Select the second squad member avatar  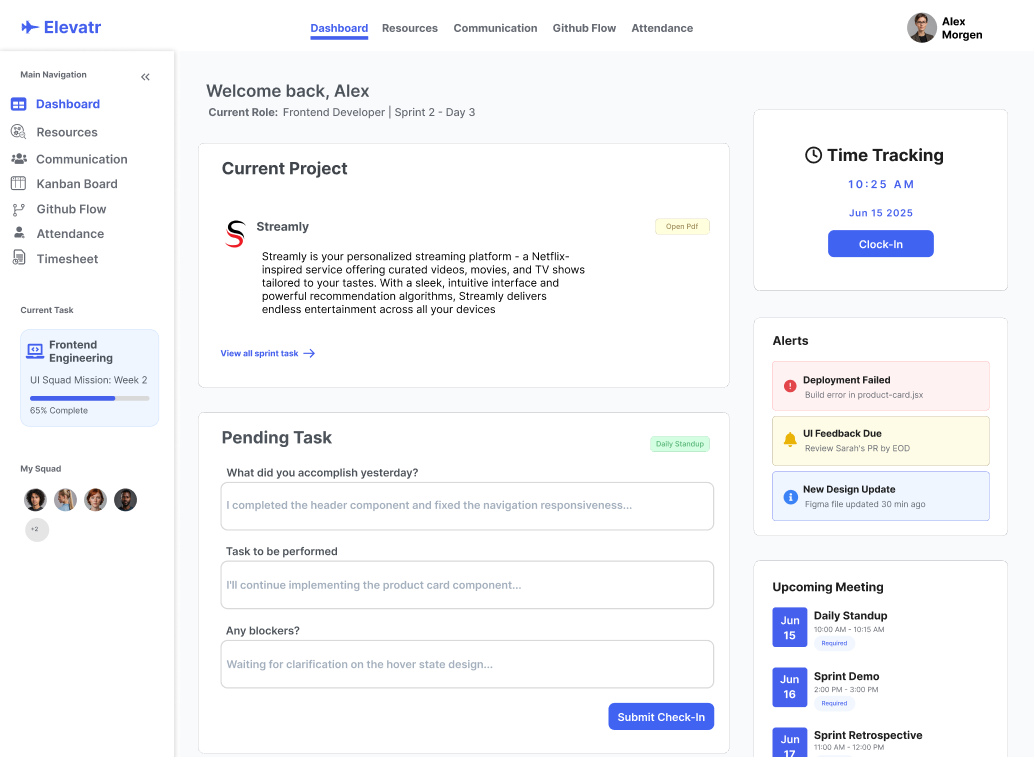[65, 500]
